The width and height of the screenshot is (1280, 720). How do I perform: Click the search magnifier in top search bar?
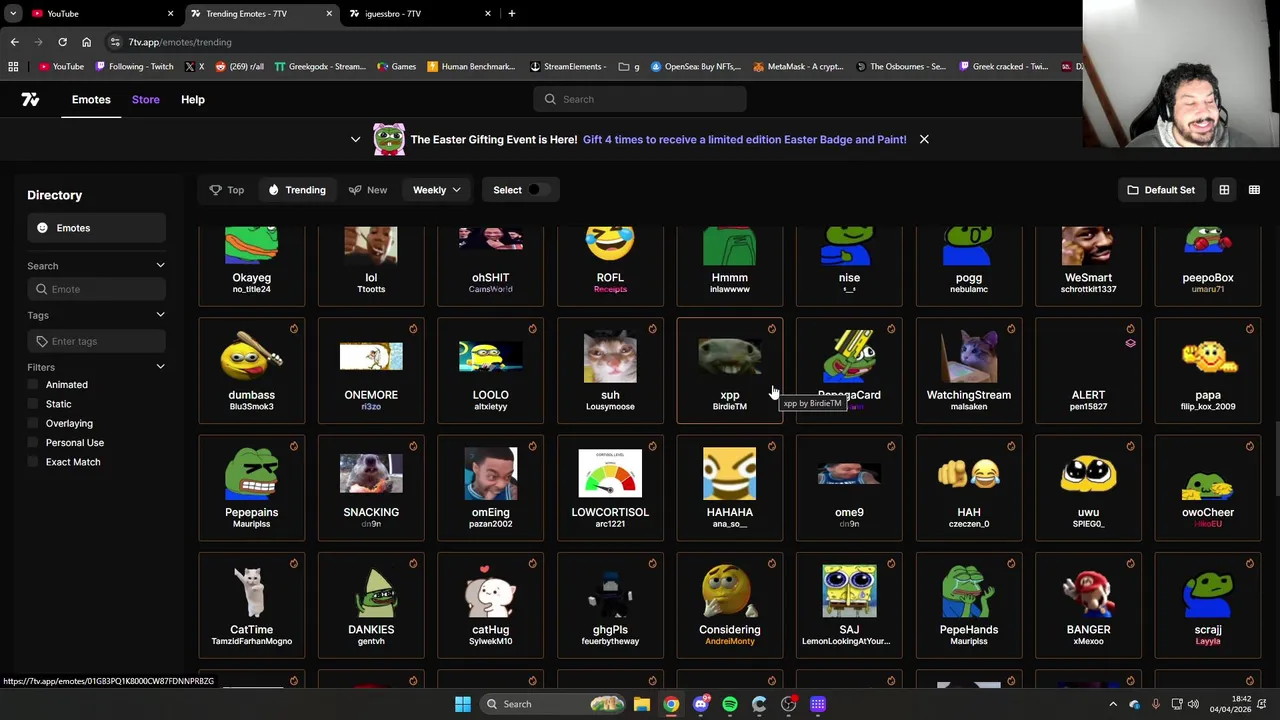coord(550,99)
